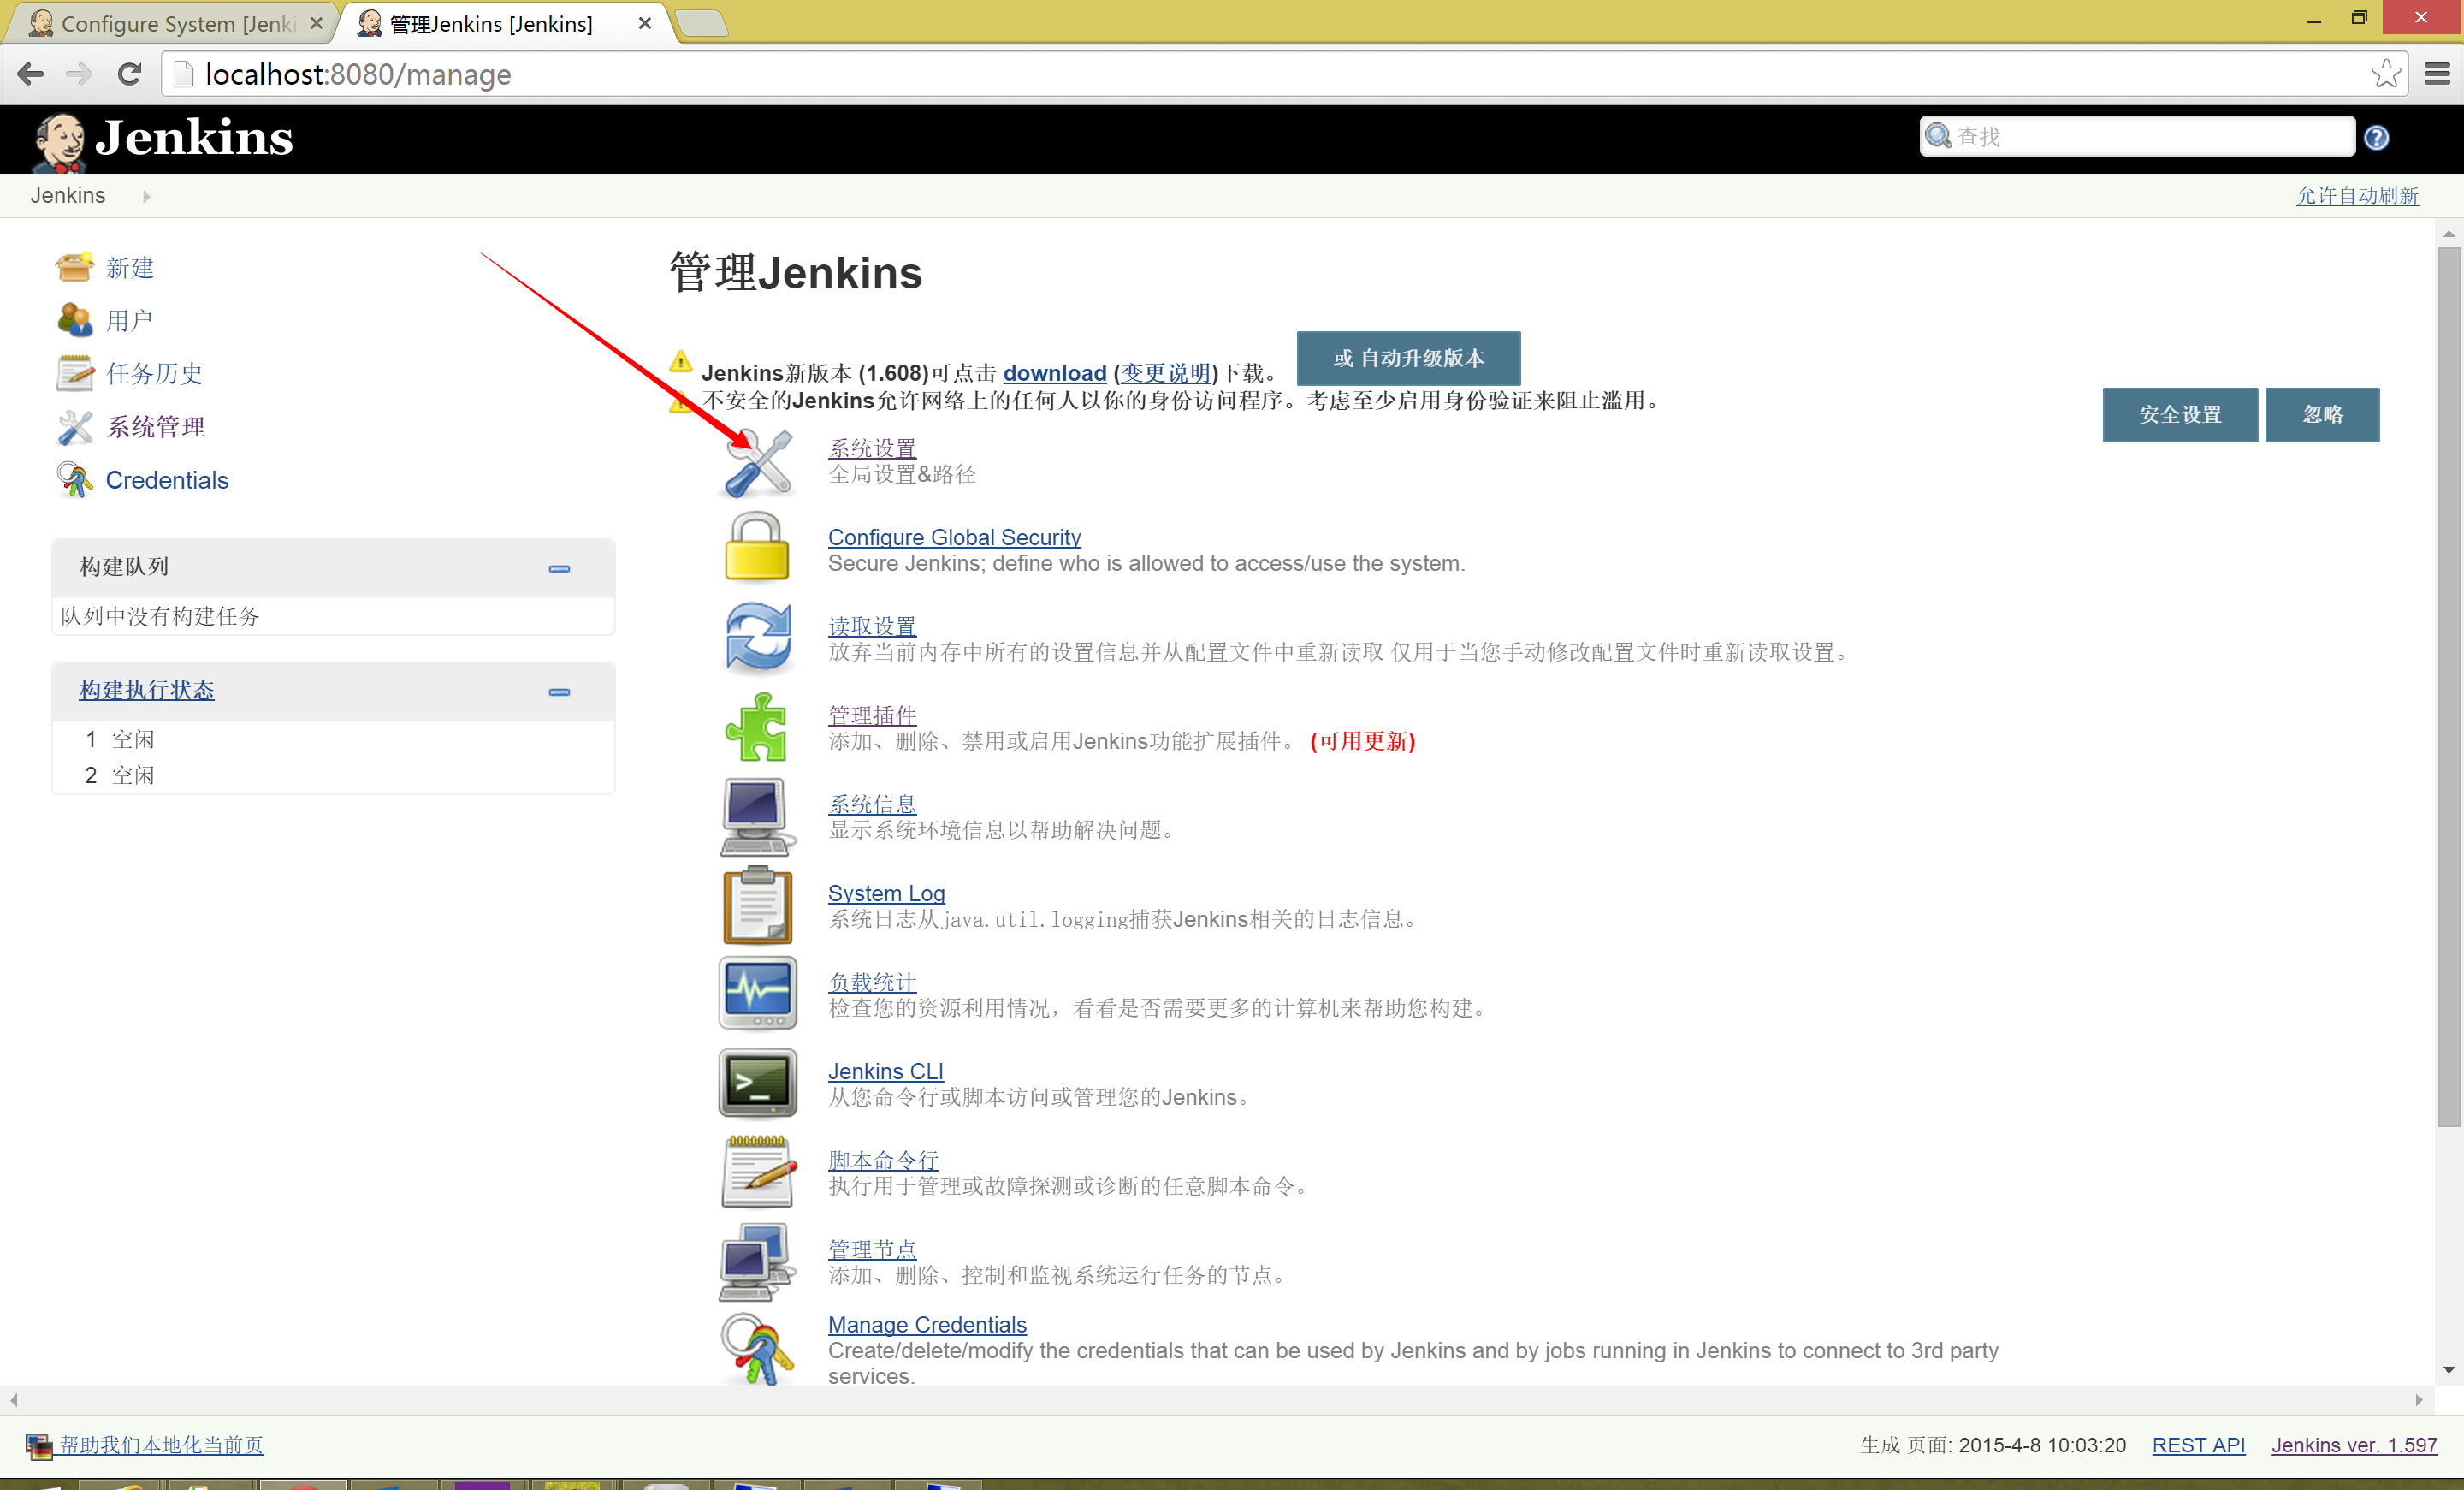
Task: Click the green puzzle piece plugin icon
Action: click(x=757, y=726)
